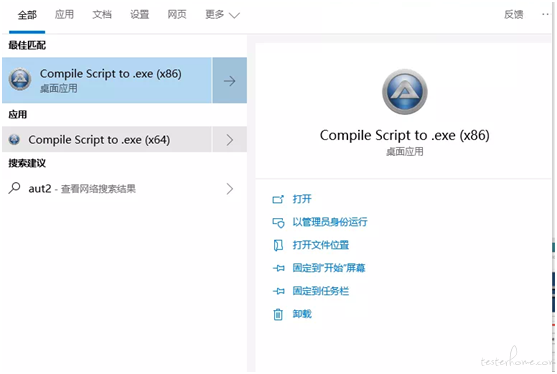Click the large AutoIt icon in preview pane

[405, 92]
